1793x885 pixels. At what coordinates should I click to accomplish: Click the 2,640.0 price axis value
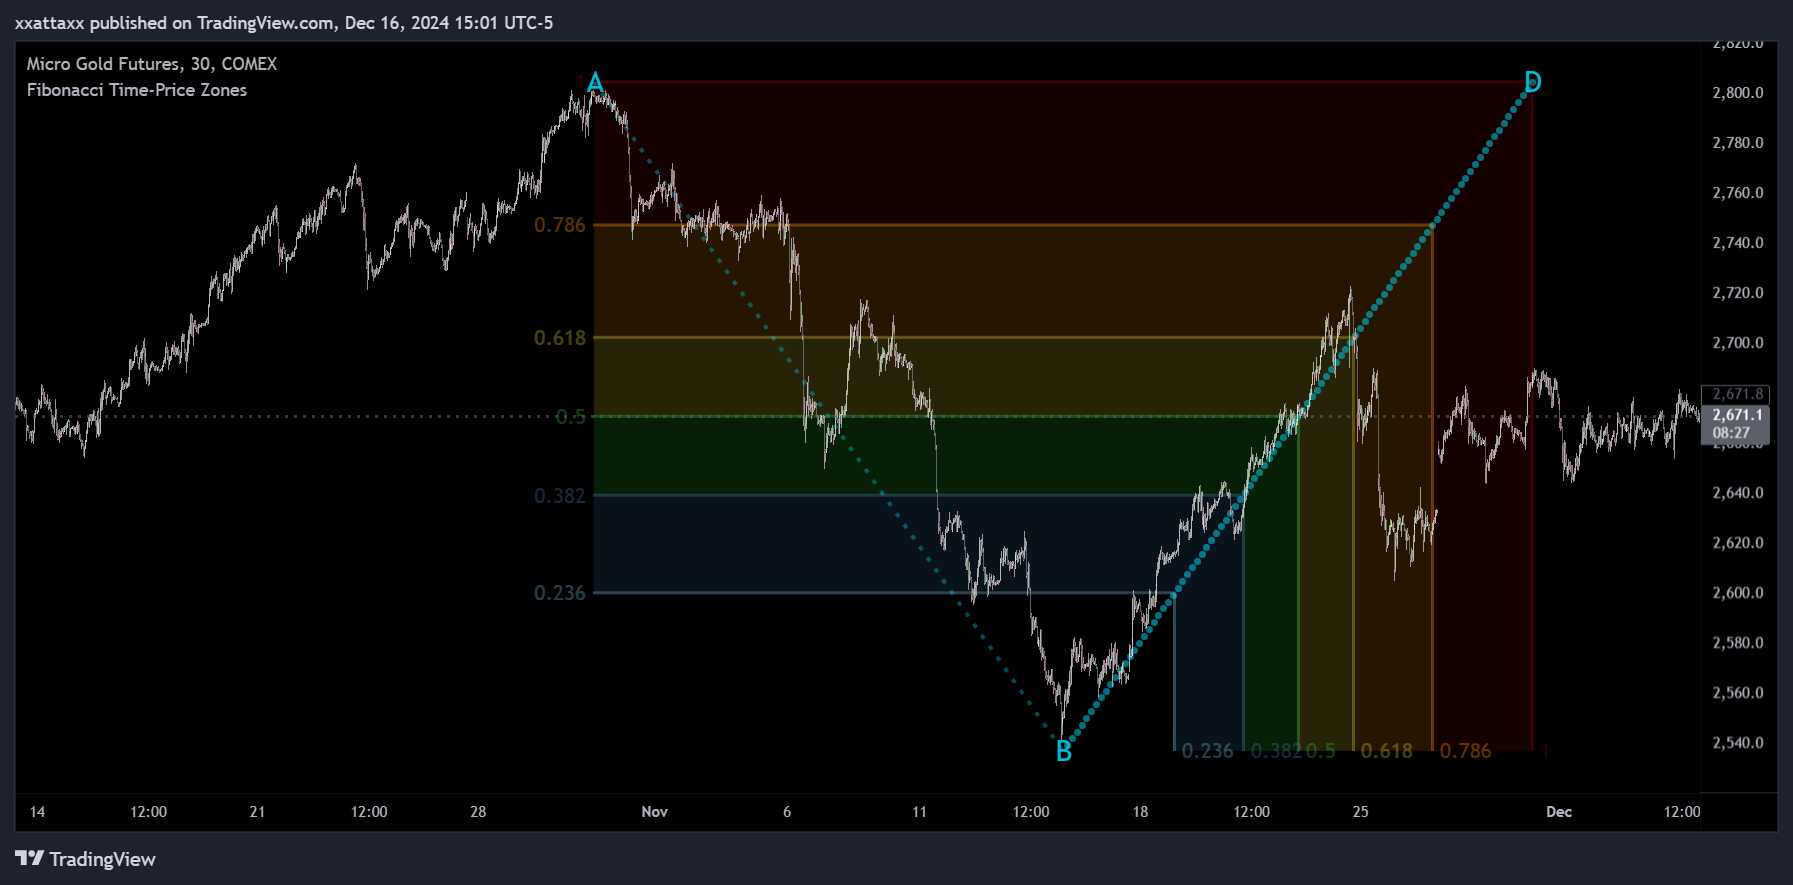pyautogui.click(x=1738, y=493)
